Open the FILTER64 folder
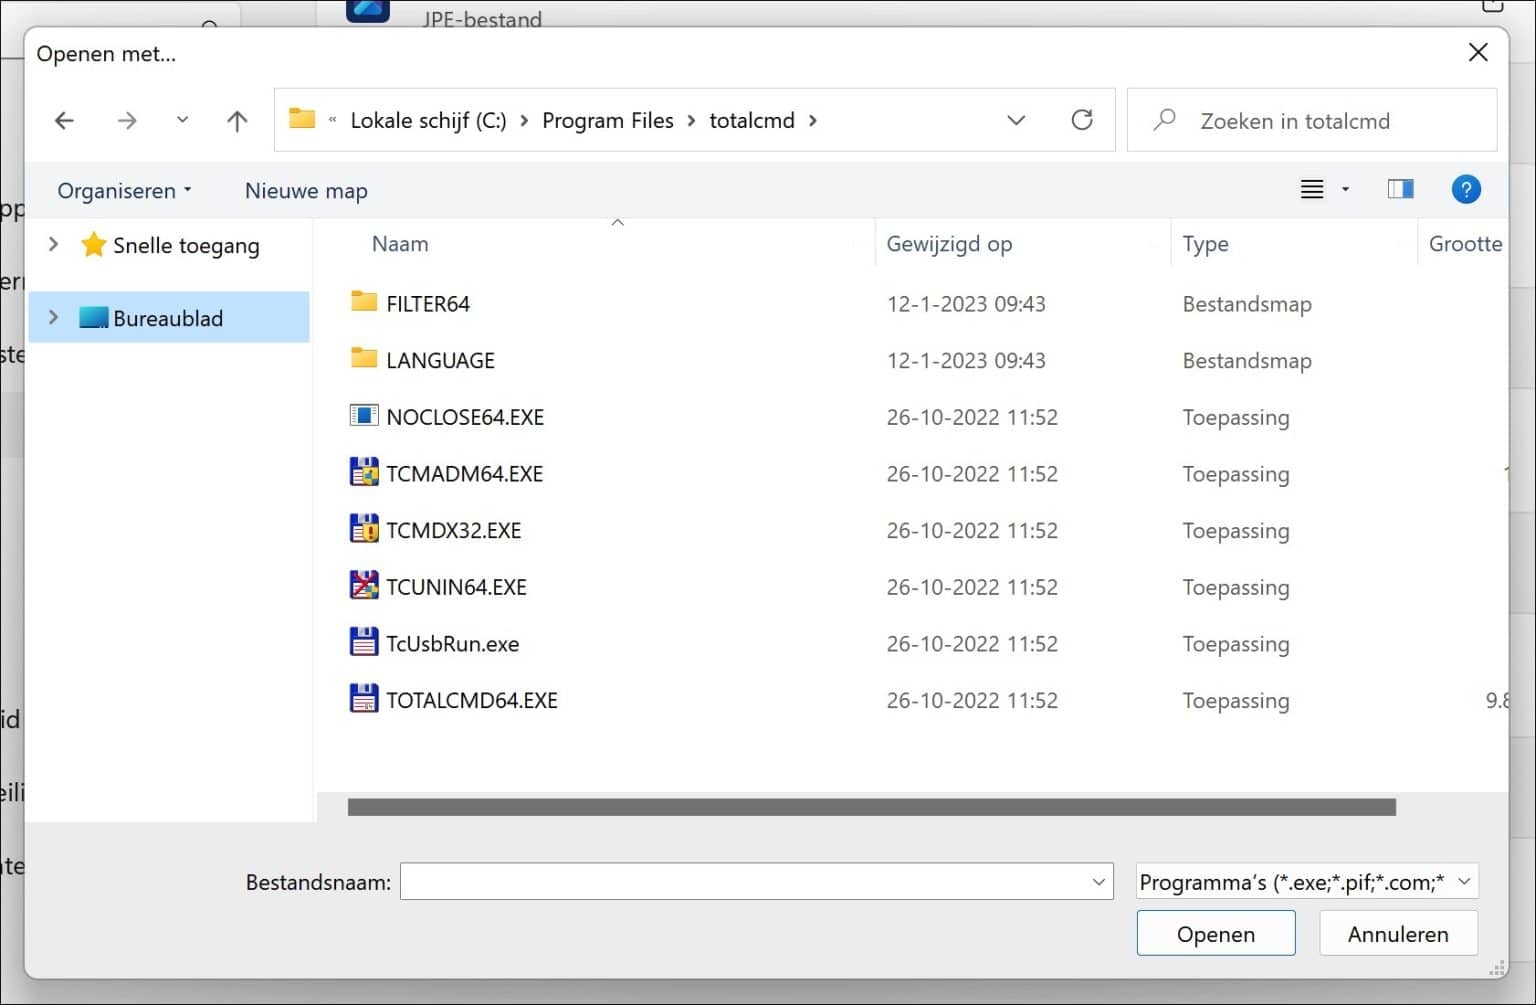The height and width of the screenshot is (1005, 1536). 428,303
